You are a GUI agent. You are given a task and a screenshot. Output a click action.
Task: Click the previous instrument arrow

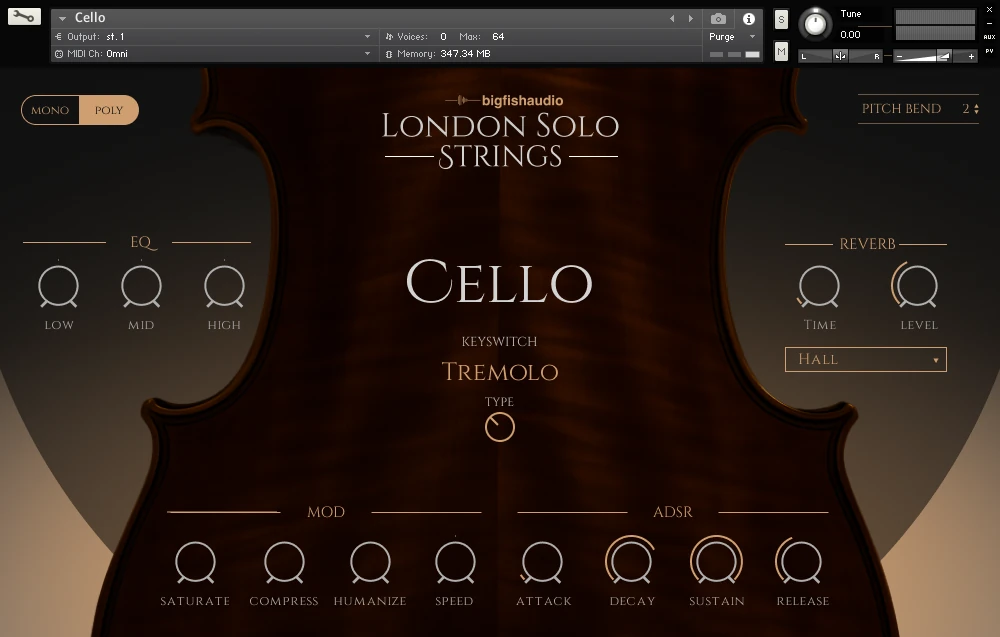[672, 17]
